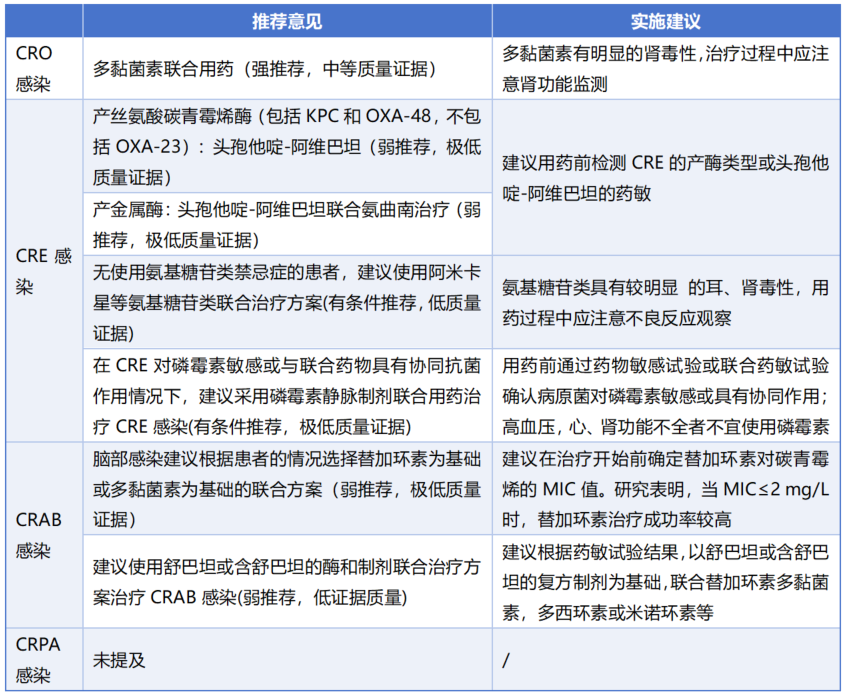
Task: Click the 建议使用舒巴坦 recommendation cell
Action: tap(286, 582)
